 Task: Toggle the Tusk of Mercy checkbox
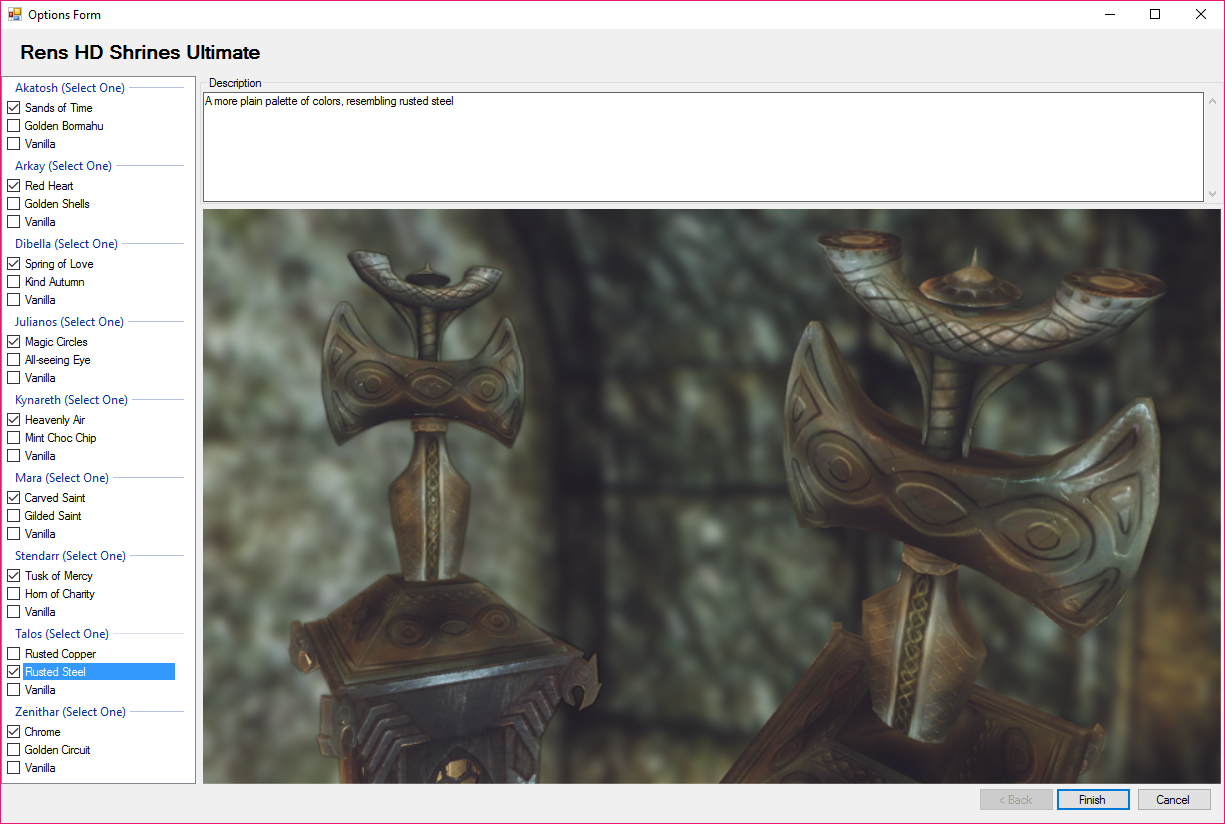click(14, 576)
